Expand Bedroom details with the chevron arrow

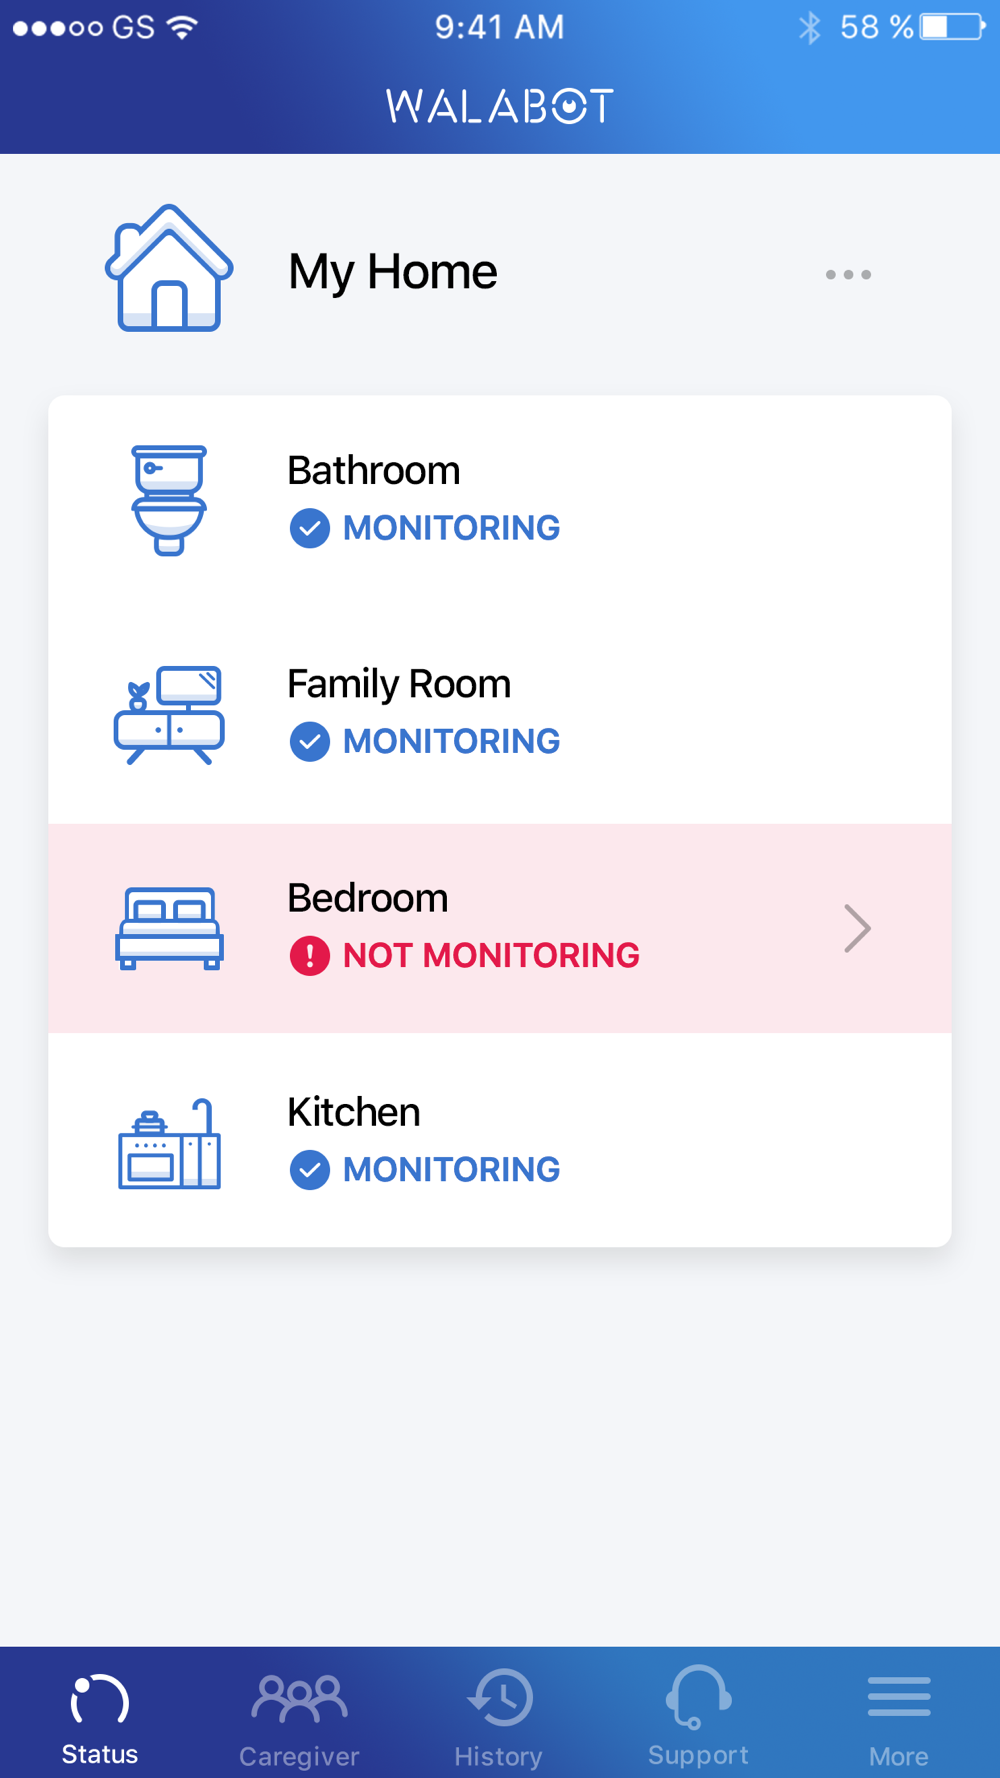[x=857, y=928]
